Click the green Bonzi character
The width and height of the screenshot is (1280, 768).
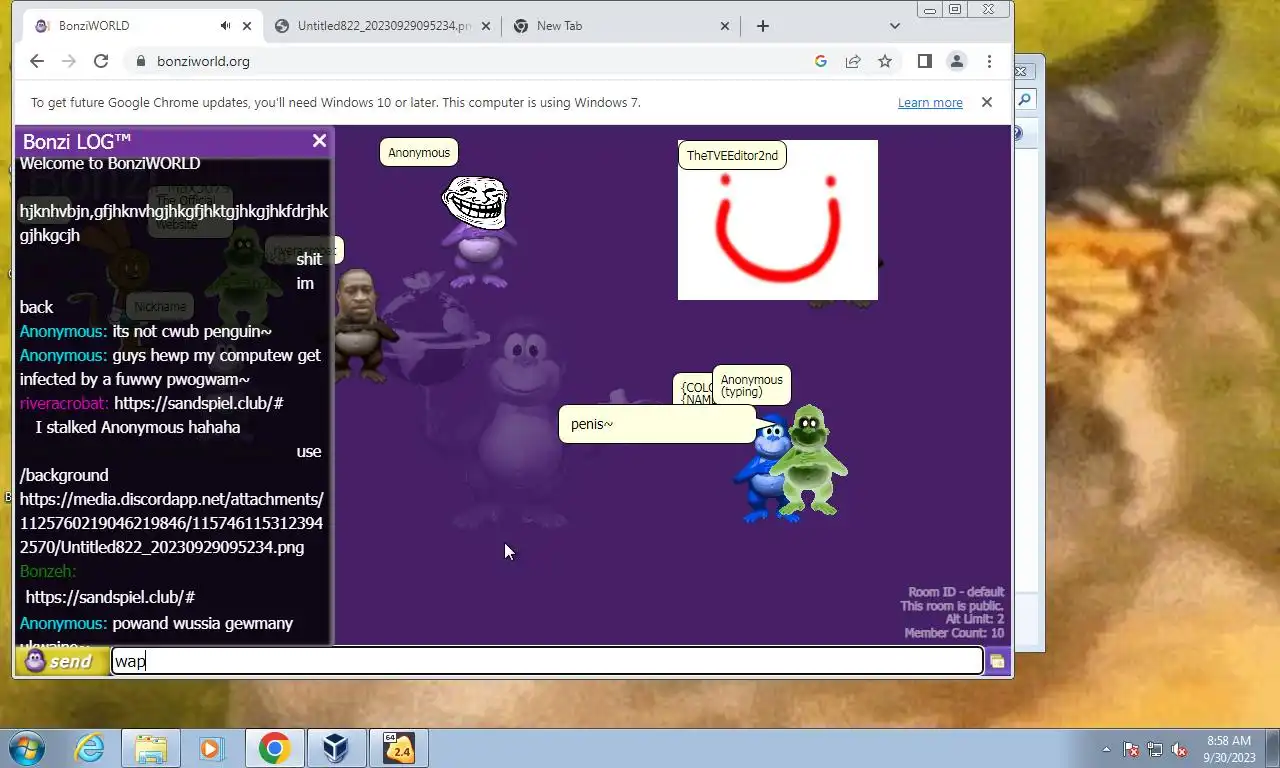pyautogui.click(x=808, y=460)
